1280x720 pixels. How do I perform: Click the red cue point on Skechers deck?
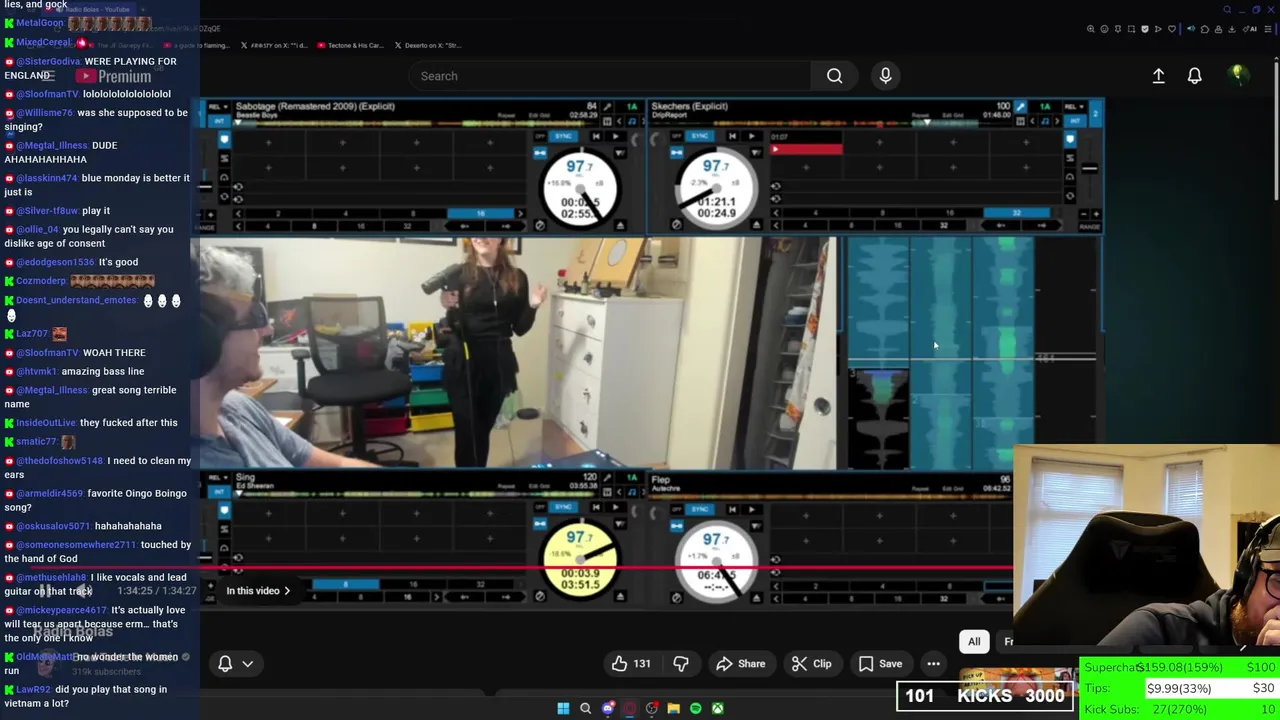coord(806,149)
